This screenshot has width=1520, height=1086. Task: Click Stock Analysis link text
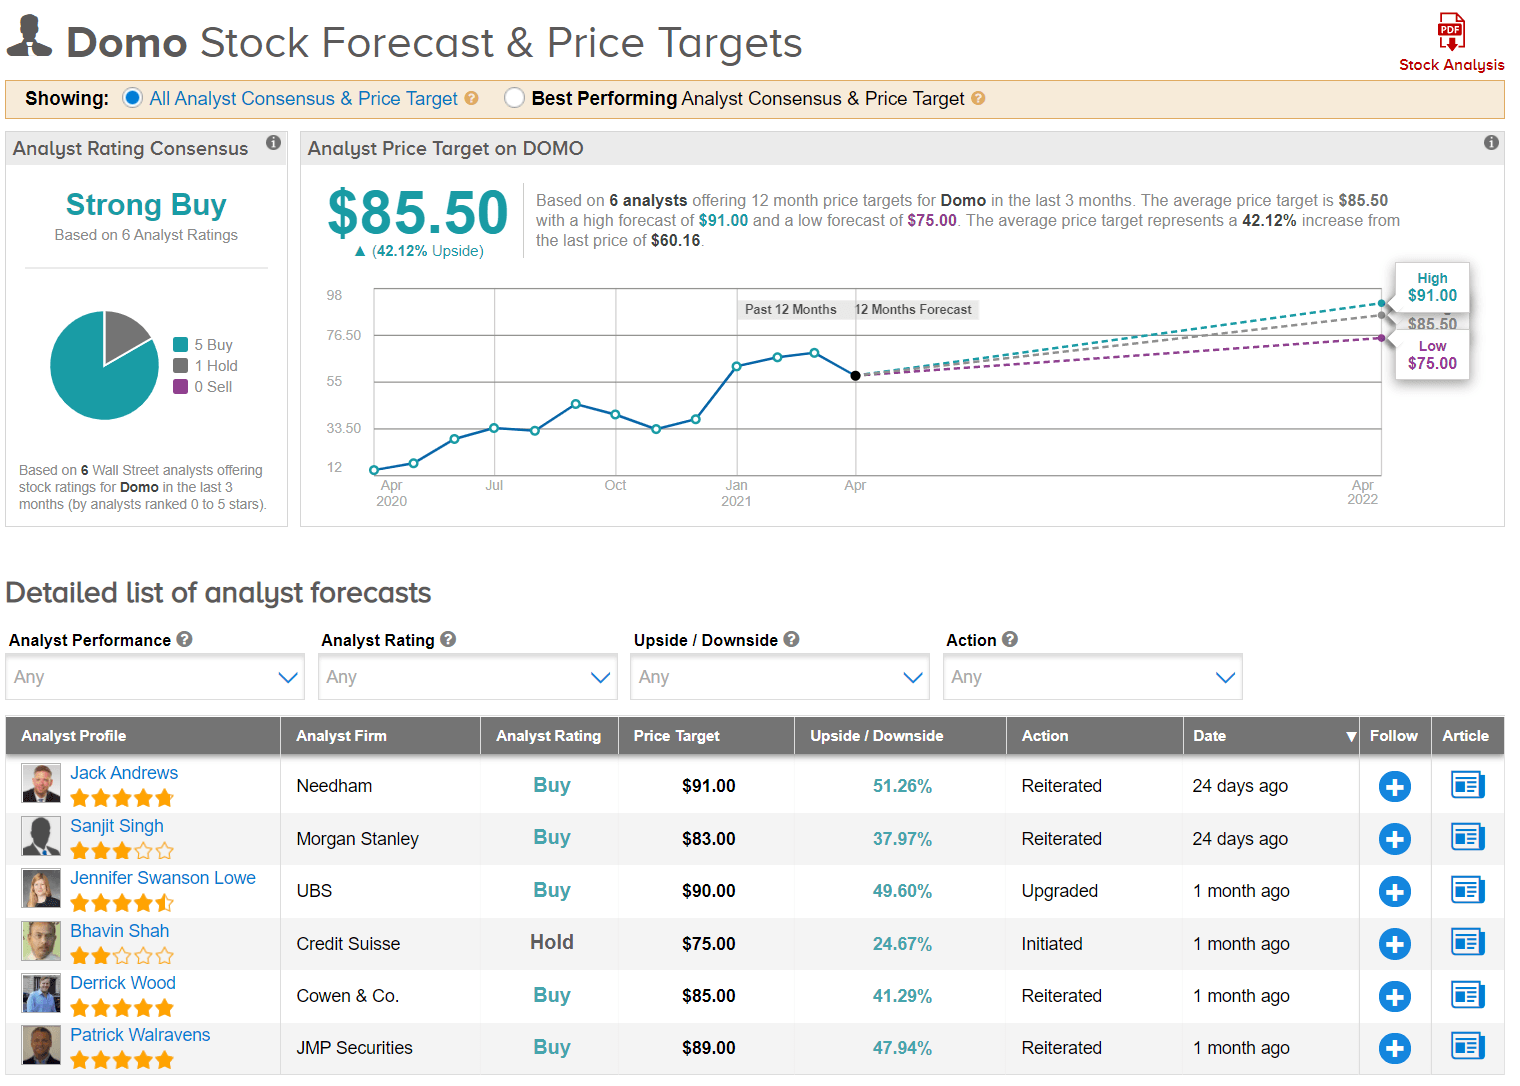(1451, 65)
